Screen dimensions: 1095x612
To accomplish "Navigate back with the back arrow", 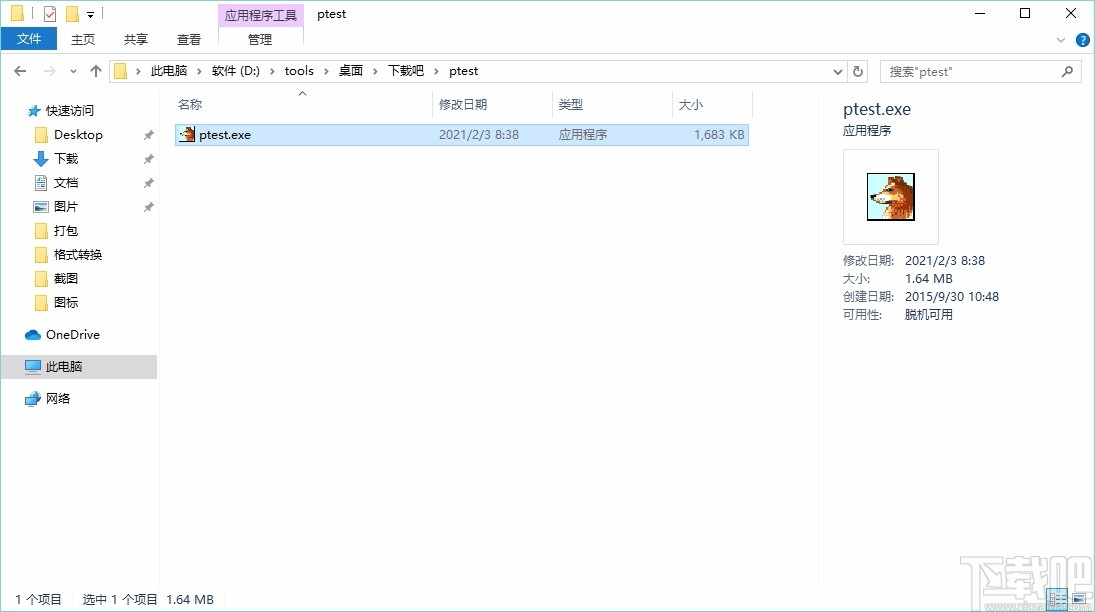I will click(x=19, y=71).
